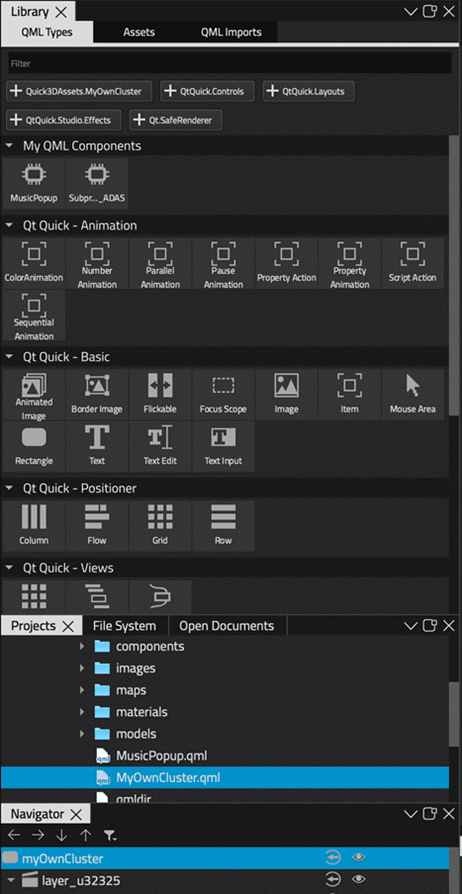Screen dimensions: 462x894
Task: Select the Border Image item
Action: click(97, 395)
